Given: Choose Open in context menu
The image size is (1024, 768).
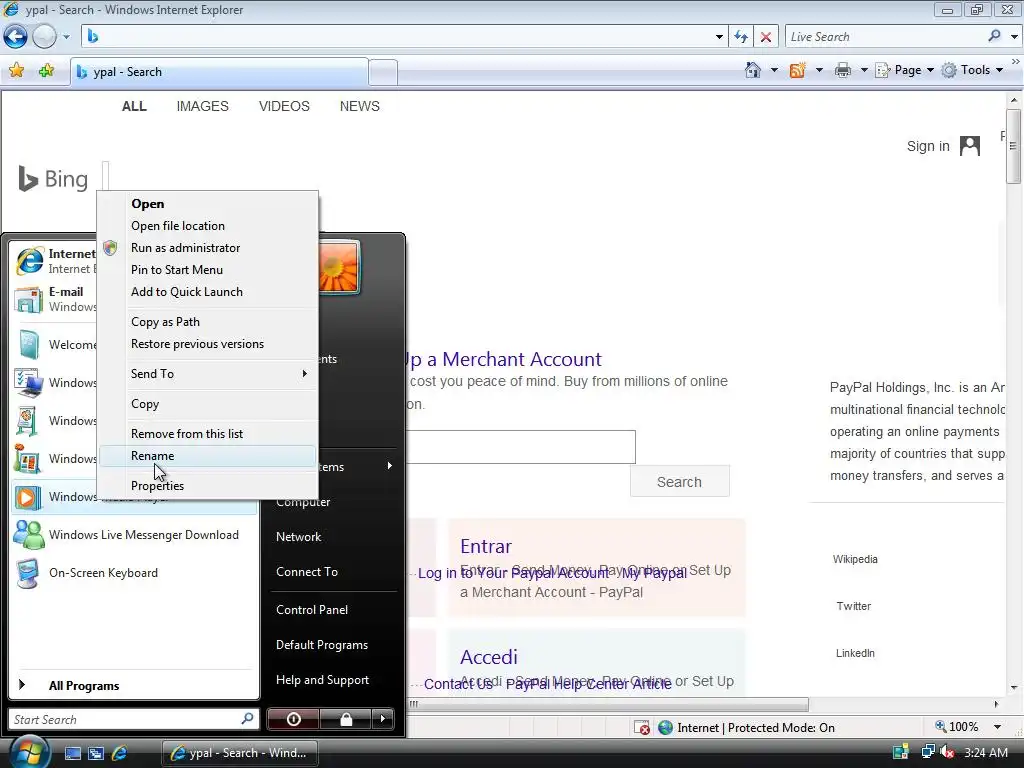Looking at the screenshot, I should pos(207,204).
